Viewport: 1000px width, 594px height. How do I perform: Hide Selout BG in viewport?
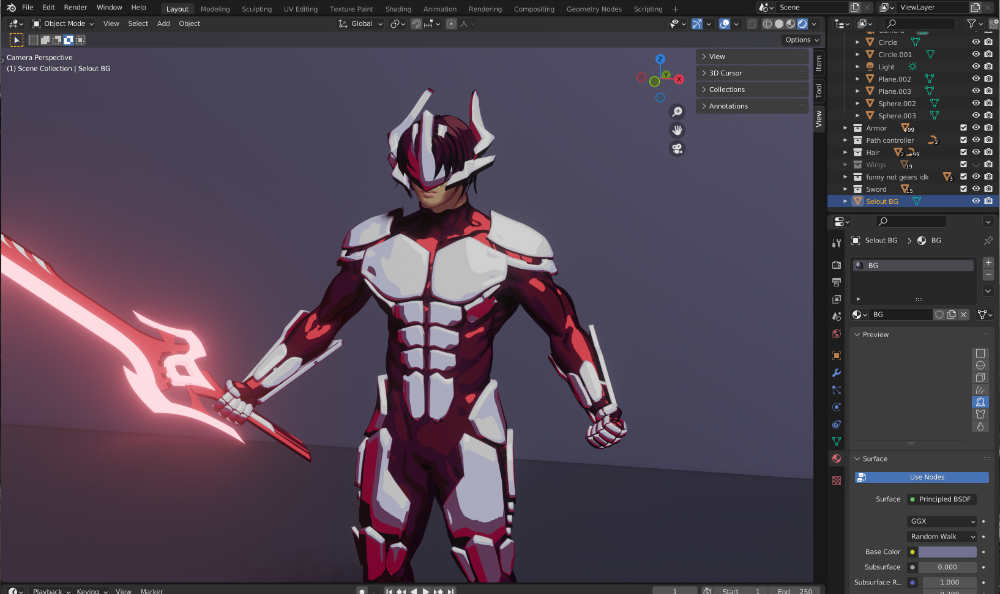pyautogui.click(x=976, y=201)
